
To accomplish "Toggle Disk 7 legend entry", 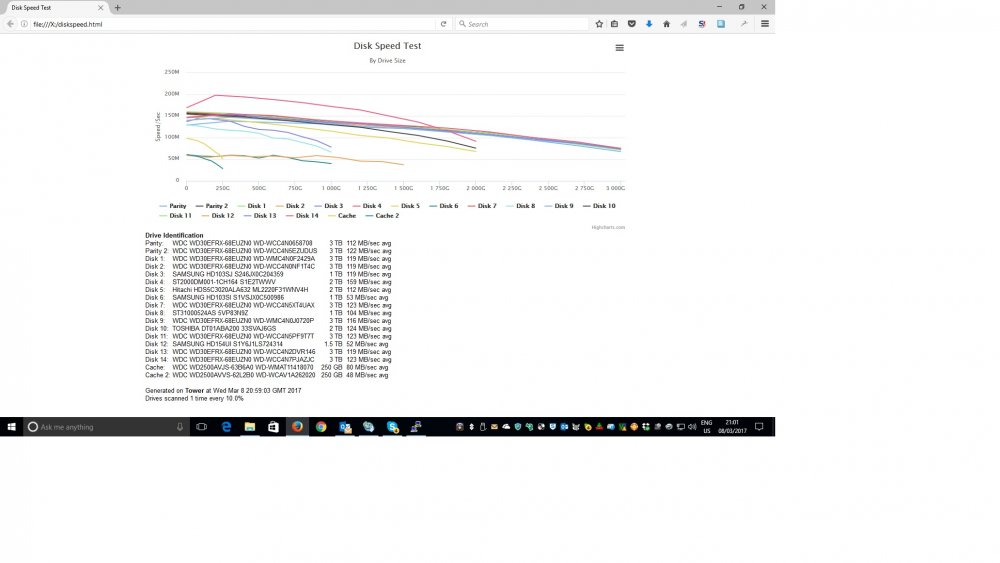I will pyautogui.click(x=482, y=206).
